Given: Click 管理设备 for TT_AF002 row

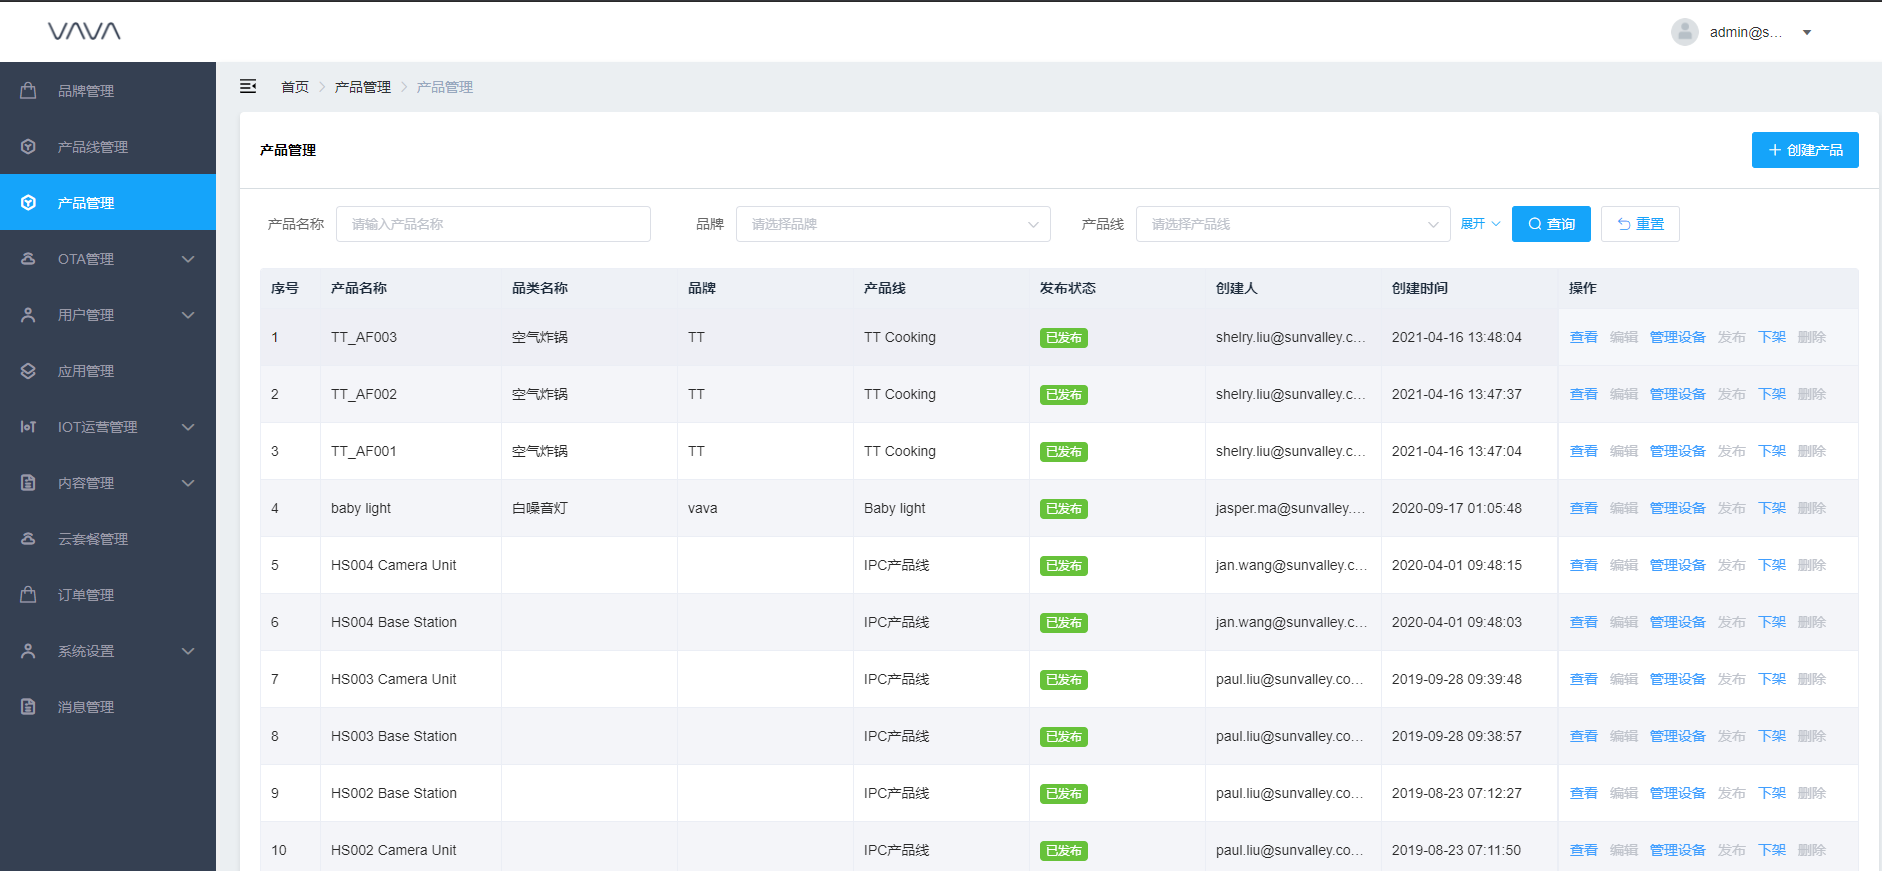Looking at the screenshot, I should point(1678,394).
